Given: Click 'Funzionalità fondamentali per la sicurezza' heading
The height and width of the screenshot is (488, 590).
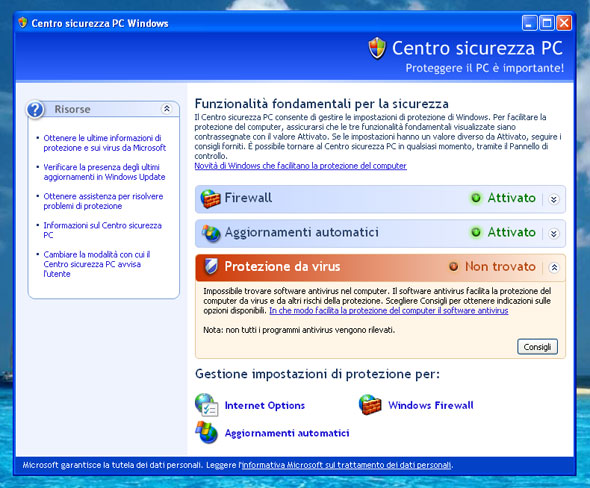Looking at the screenshot, I should (x=322, y=103).
